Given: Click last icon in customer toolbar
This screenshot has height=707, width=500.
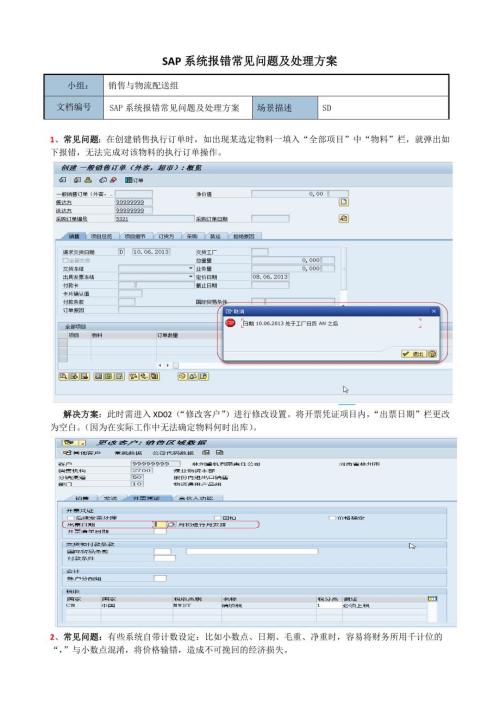Looking at the screenshot, I should [220, 452].
